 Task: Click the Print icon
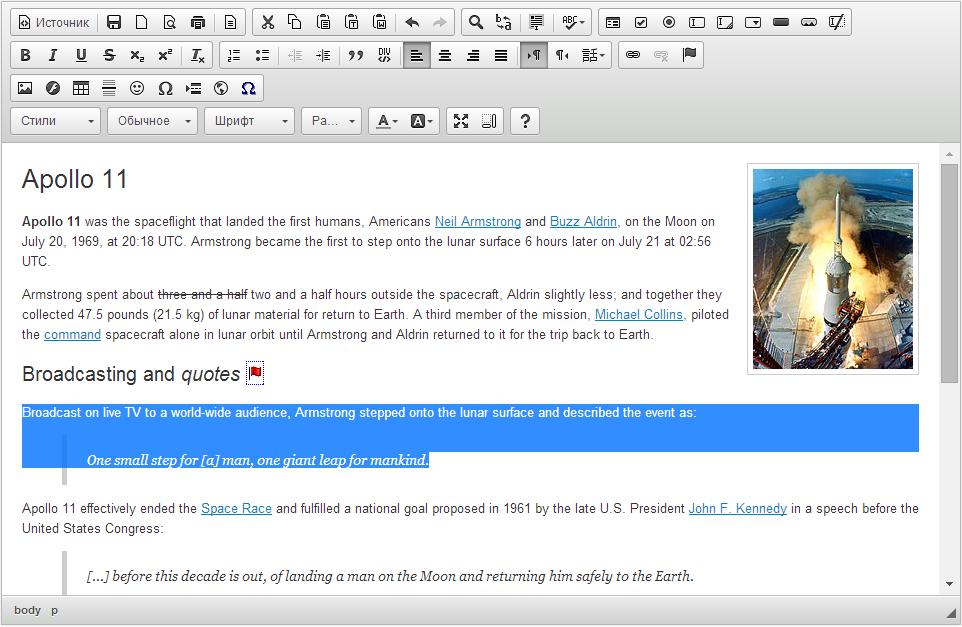[198, 22]
